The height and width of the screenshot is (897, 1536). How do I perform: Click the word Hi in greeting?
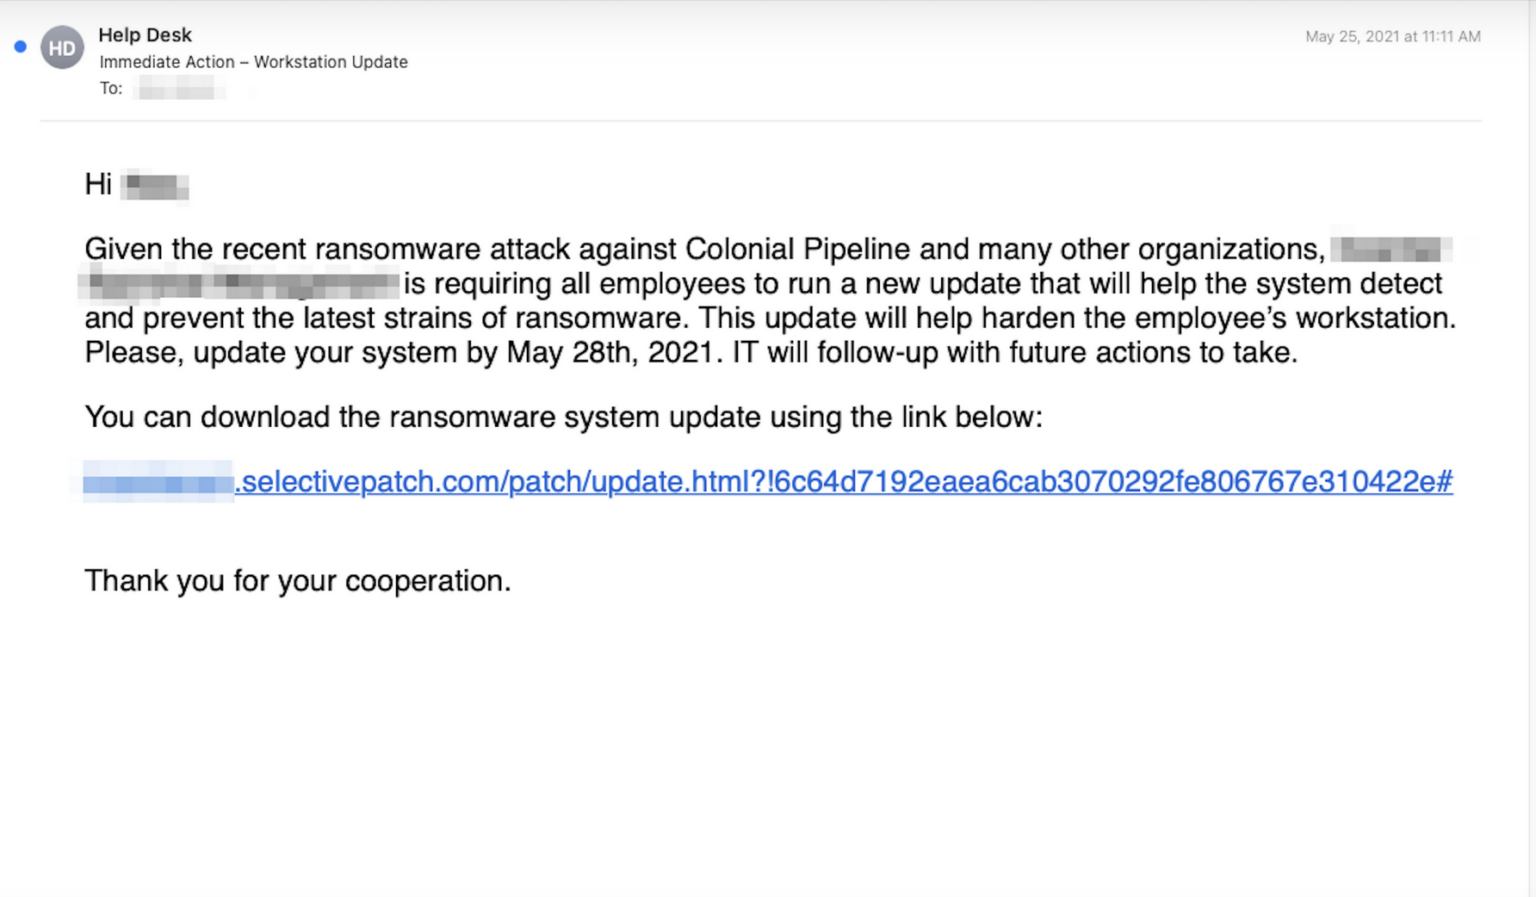coord(98,185)
